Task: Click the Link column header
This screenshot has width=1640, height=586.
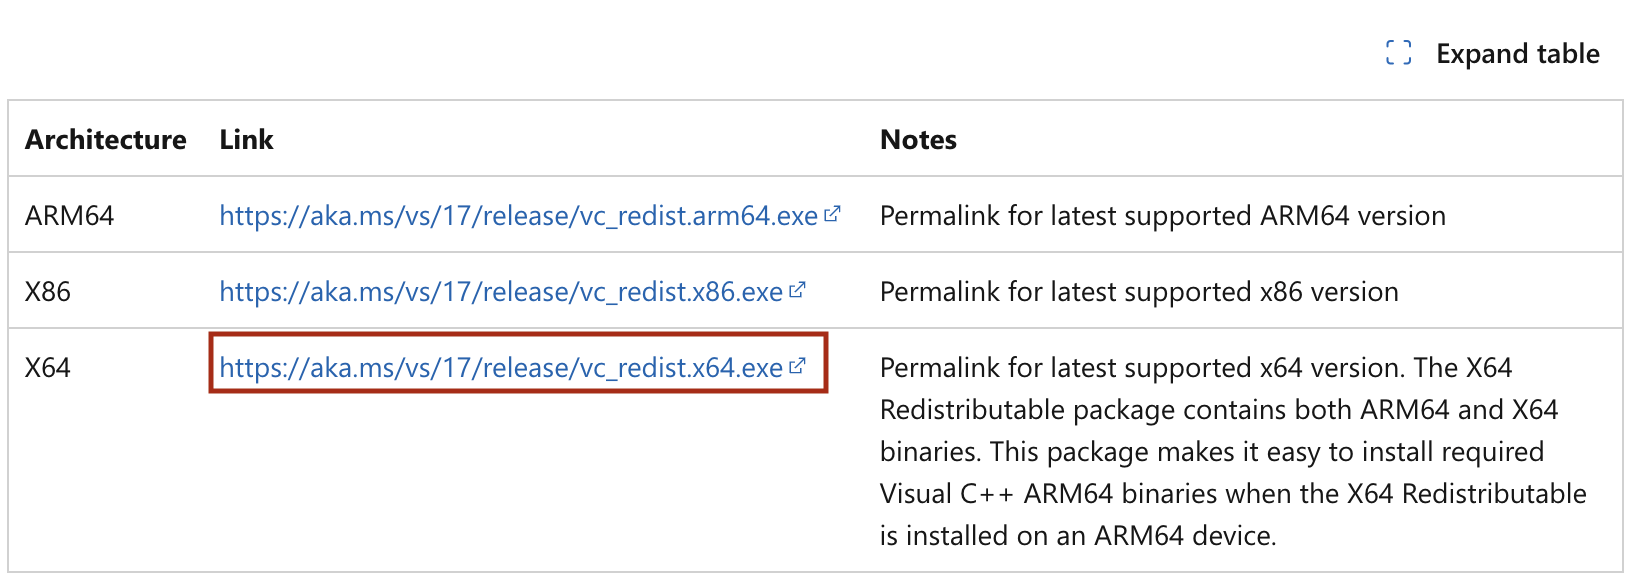Action: [245, 140]
